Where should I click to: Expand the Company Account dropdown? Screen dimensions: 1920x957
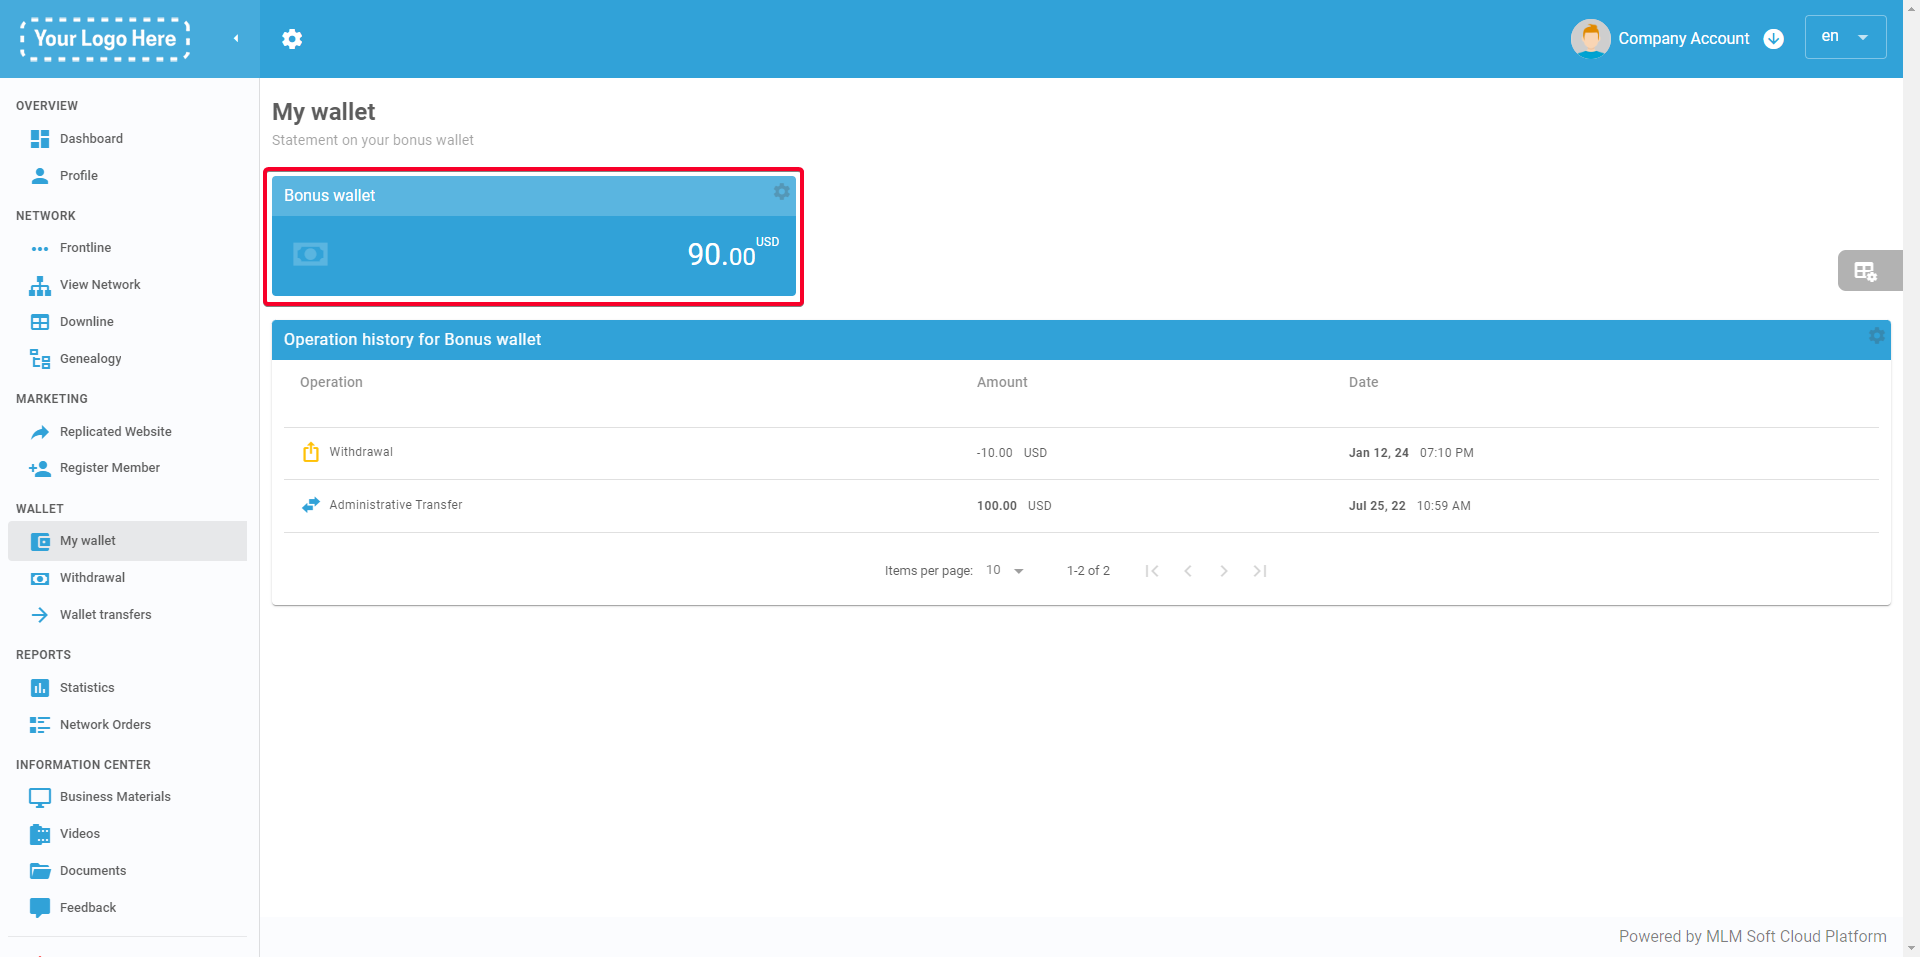(1773, 39)
